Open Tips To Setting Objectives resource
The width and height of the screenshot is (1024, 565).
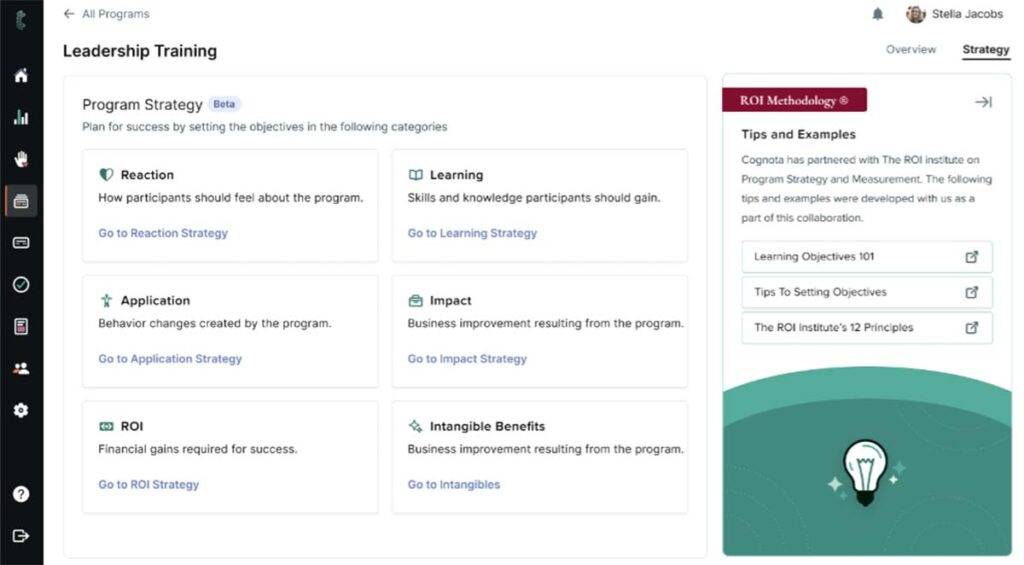click(867, 292)
